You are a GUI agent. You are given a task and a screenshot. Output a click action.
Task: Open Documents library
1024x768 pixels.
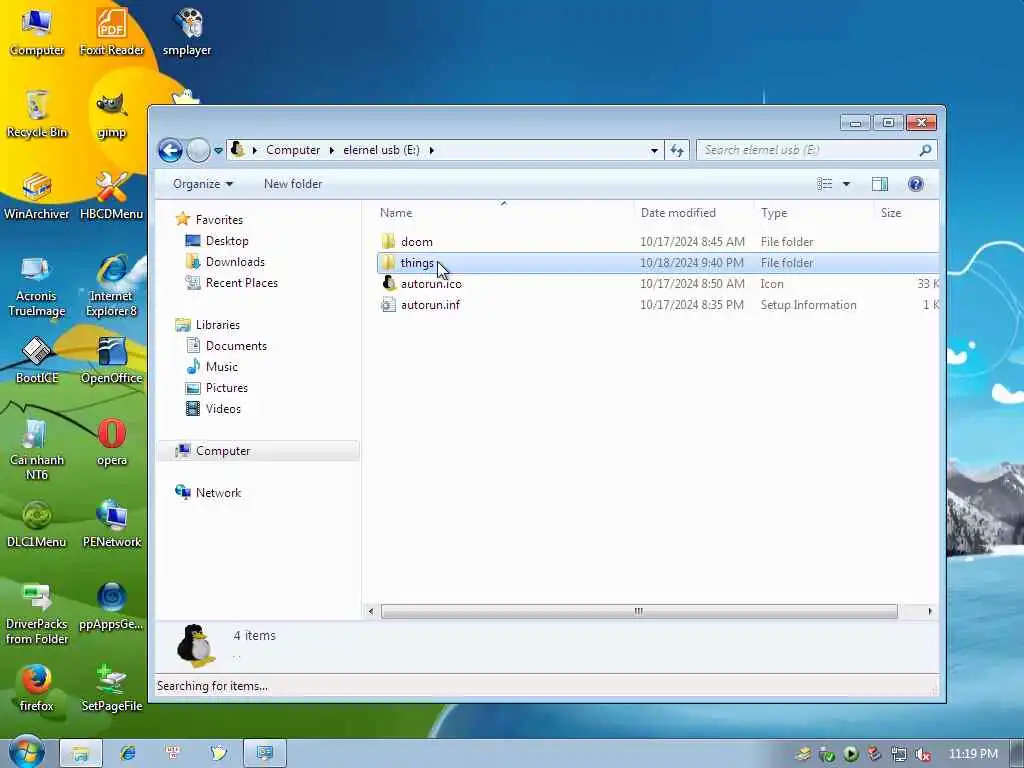pyautogui.click(x=236, y=345)
